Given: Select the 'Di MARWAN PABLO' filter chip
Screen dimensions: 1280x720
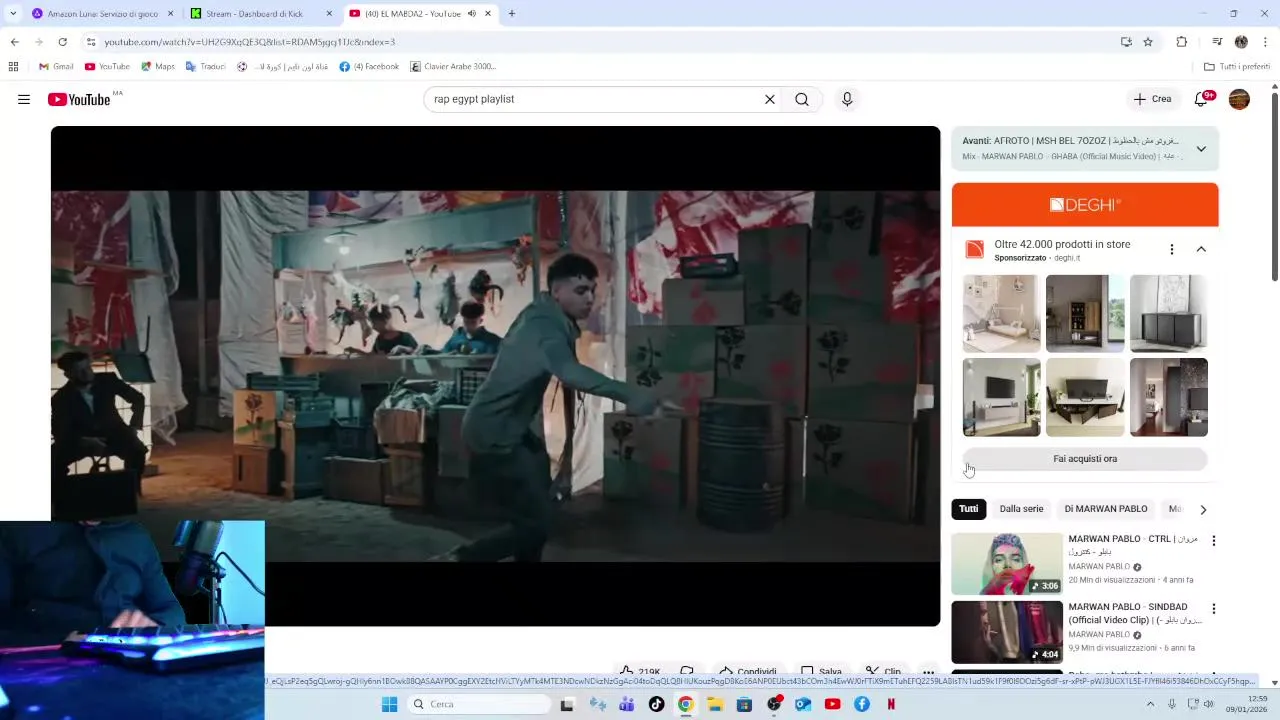Looking at the screenshot, I should 1106,509.
